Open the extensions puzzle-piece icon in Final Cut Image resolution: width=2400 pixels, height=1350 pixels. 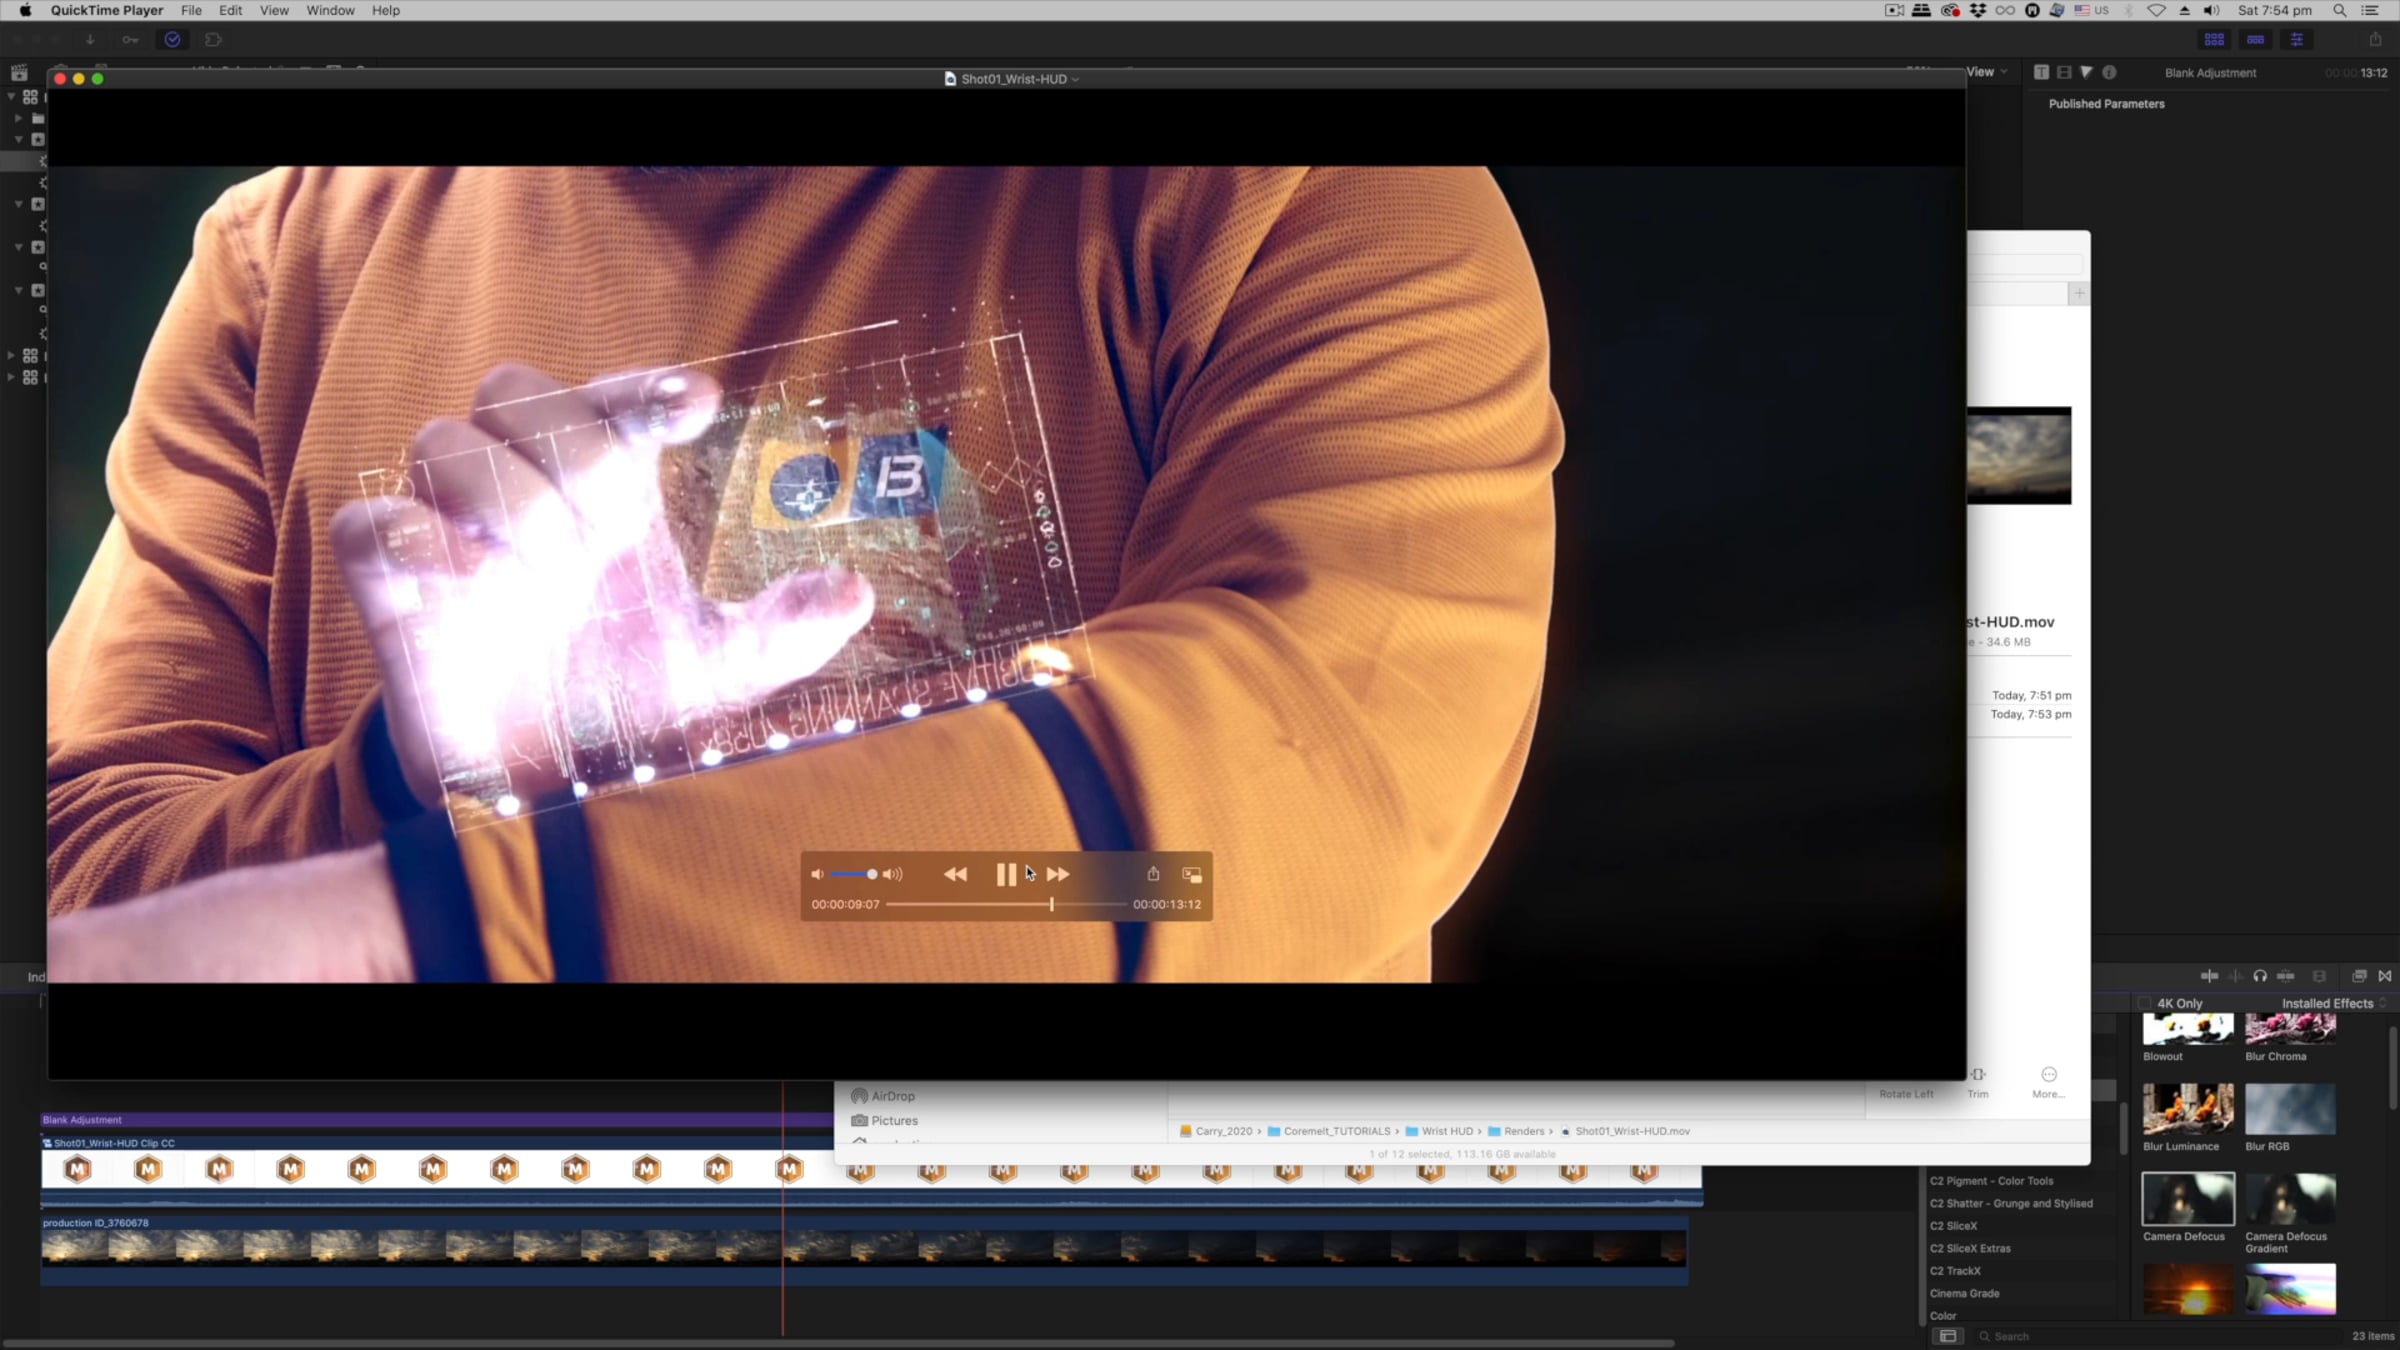point(213,40)
